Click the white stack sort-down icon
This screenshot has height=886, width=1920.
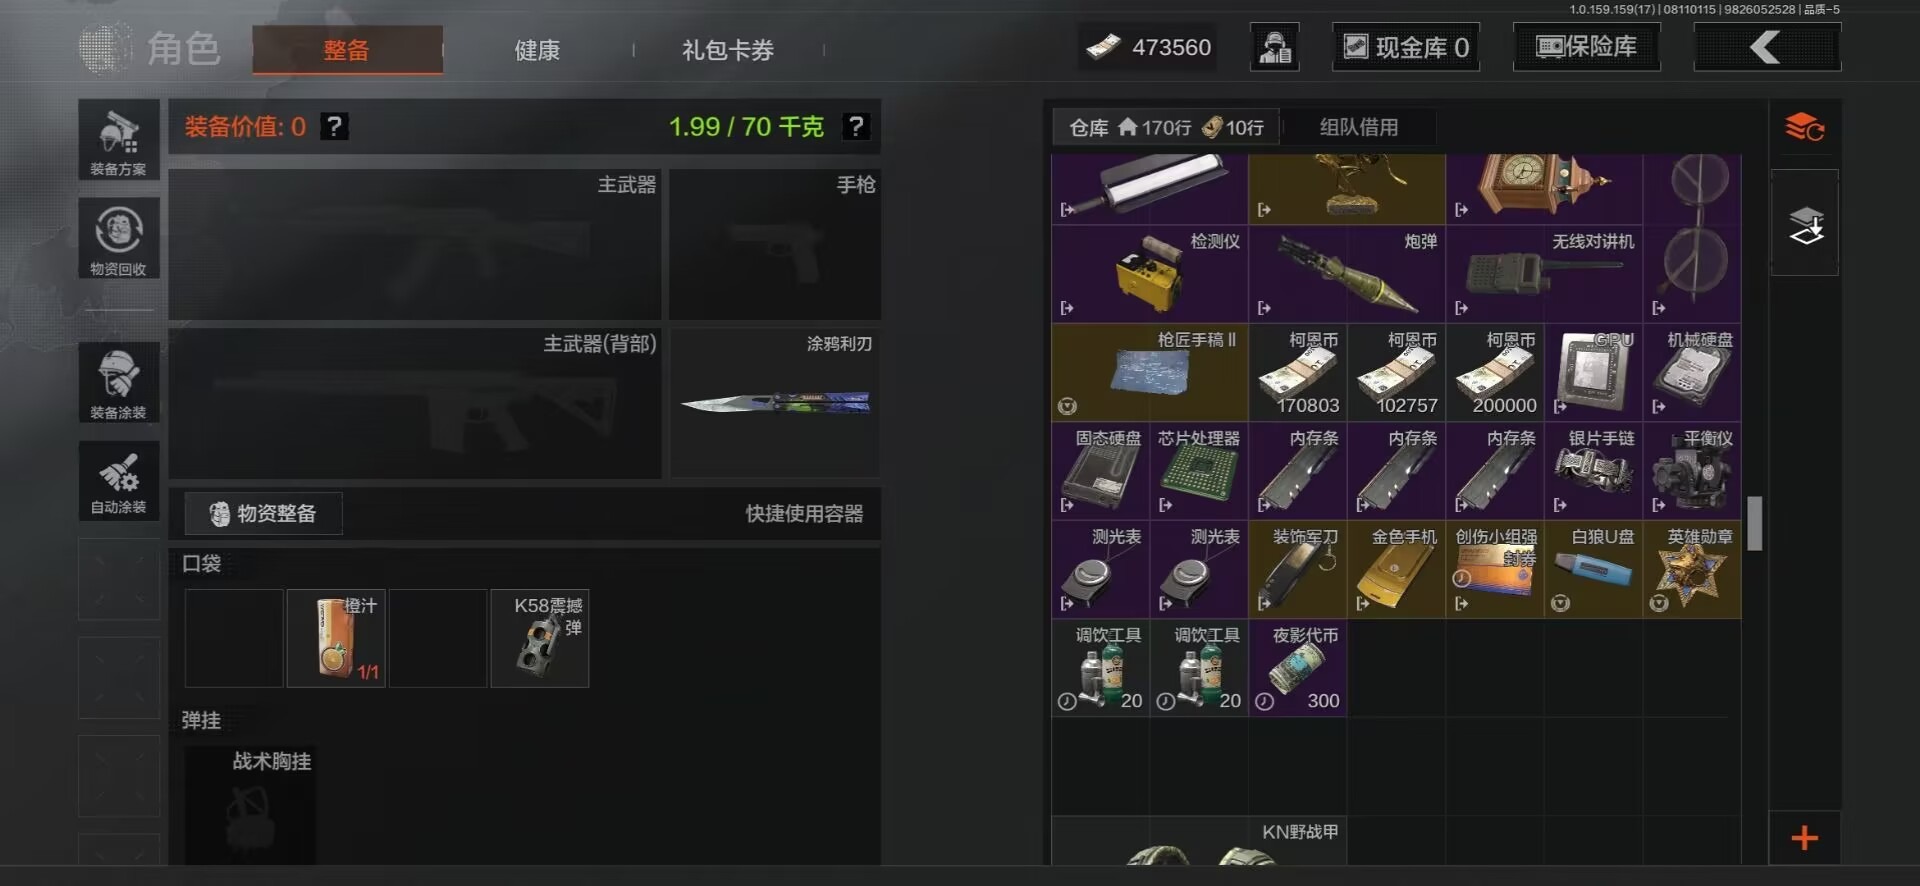1805,224
